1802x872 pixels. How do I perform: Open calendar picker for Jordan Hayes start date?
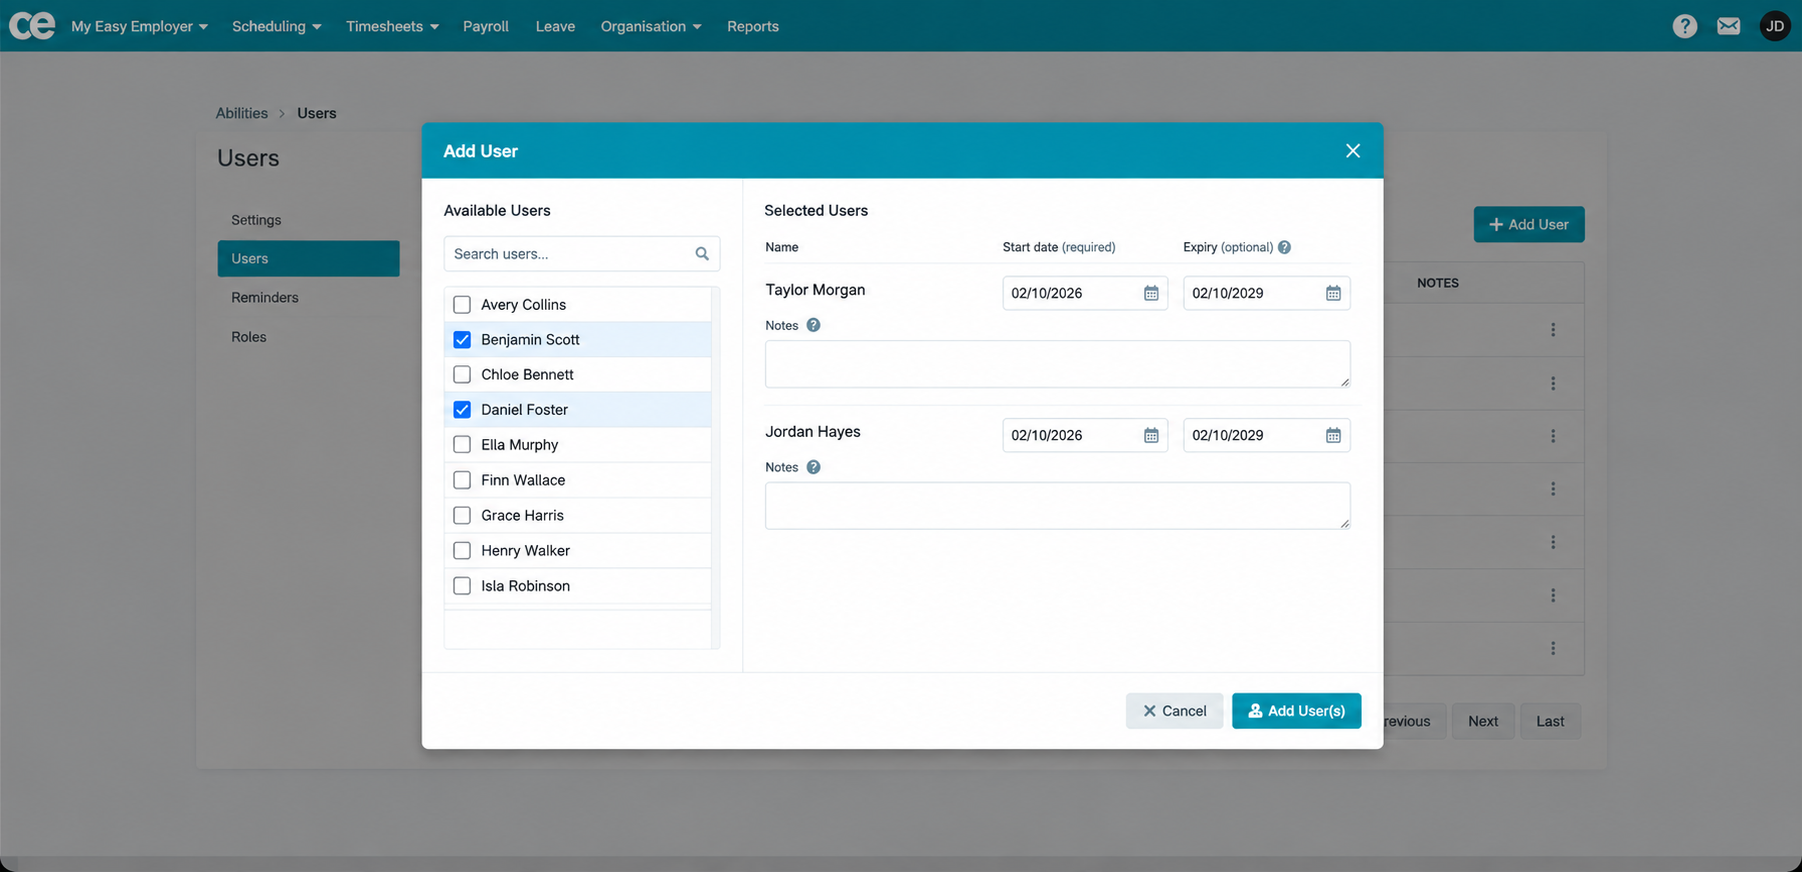click(1151, 435)
